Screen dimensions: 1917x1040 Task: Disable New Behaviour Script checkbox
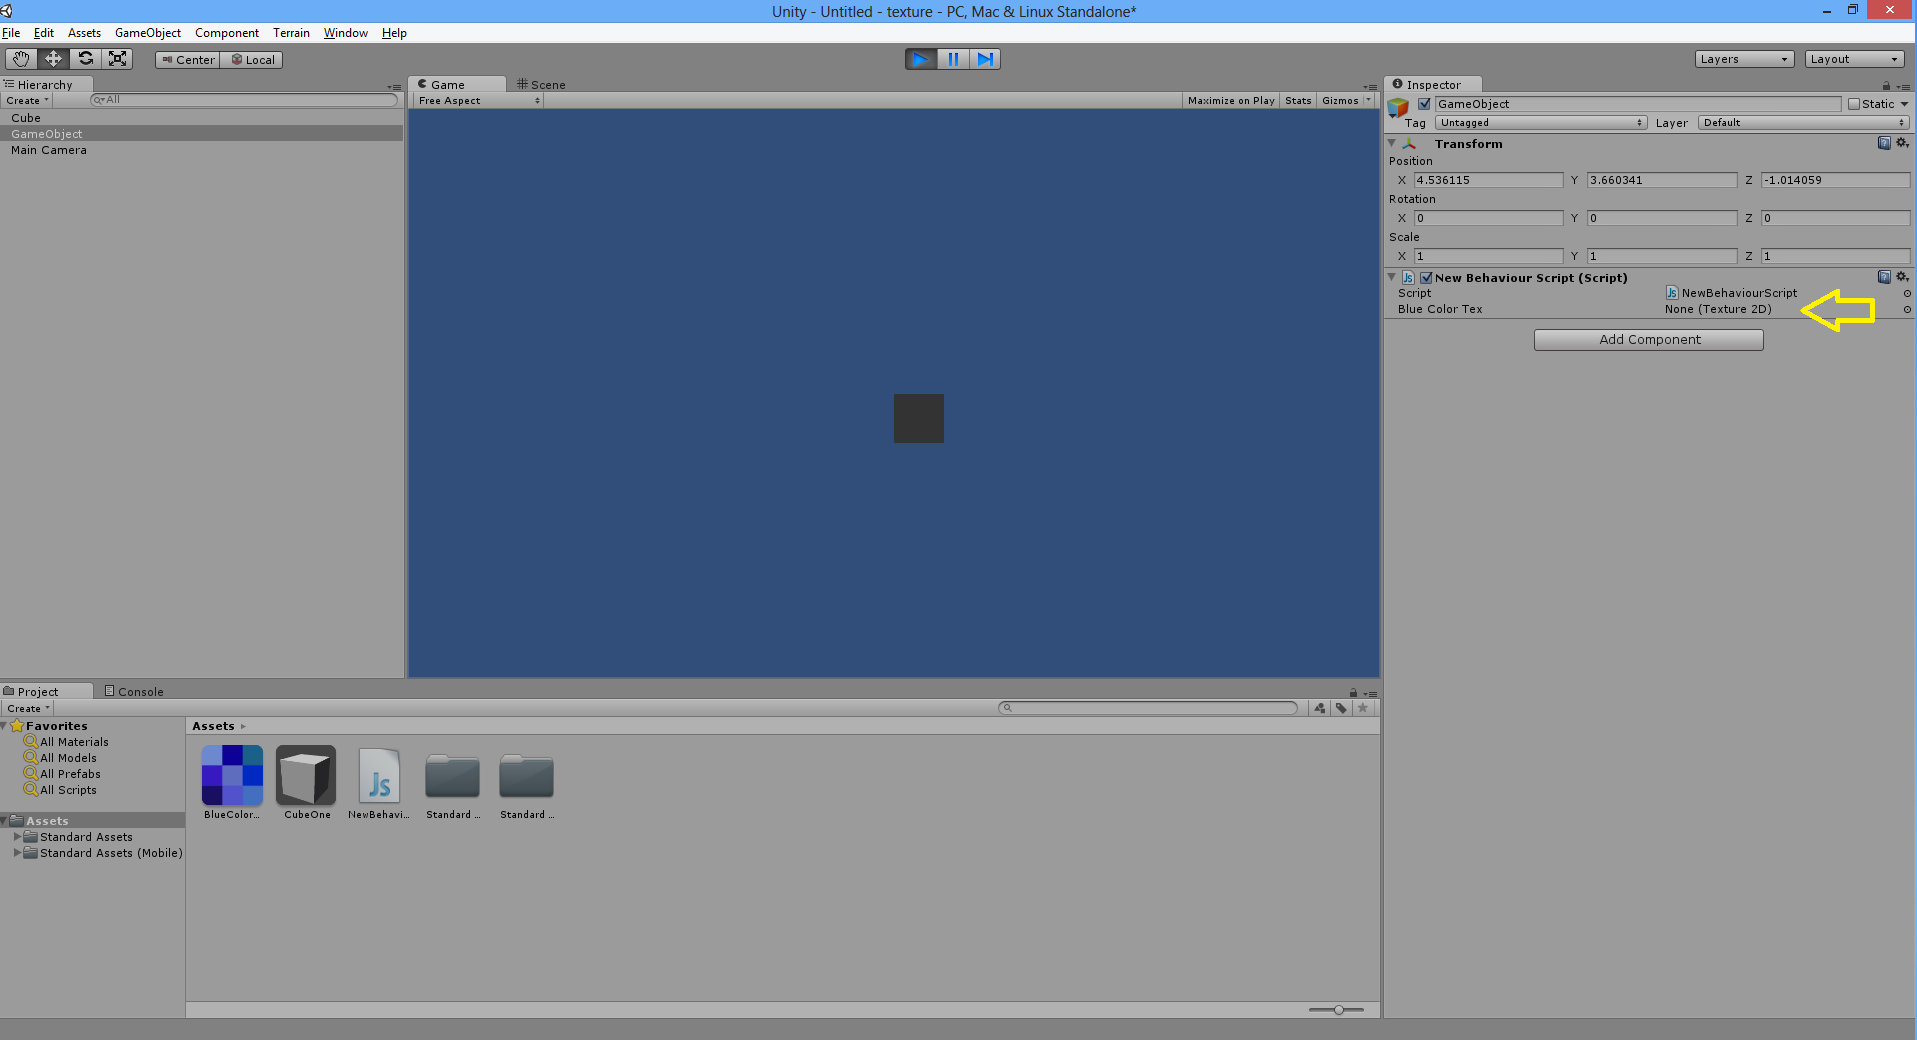click(x=1427, y=278)
